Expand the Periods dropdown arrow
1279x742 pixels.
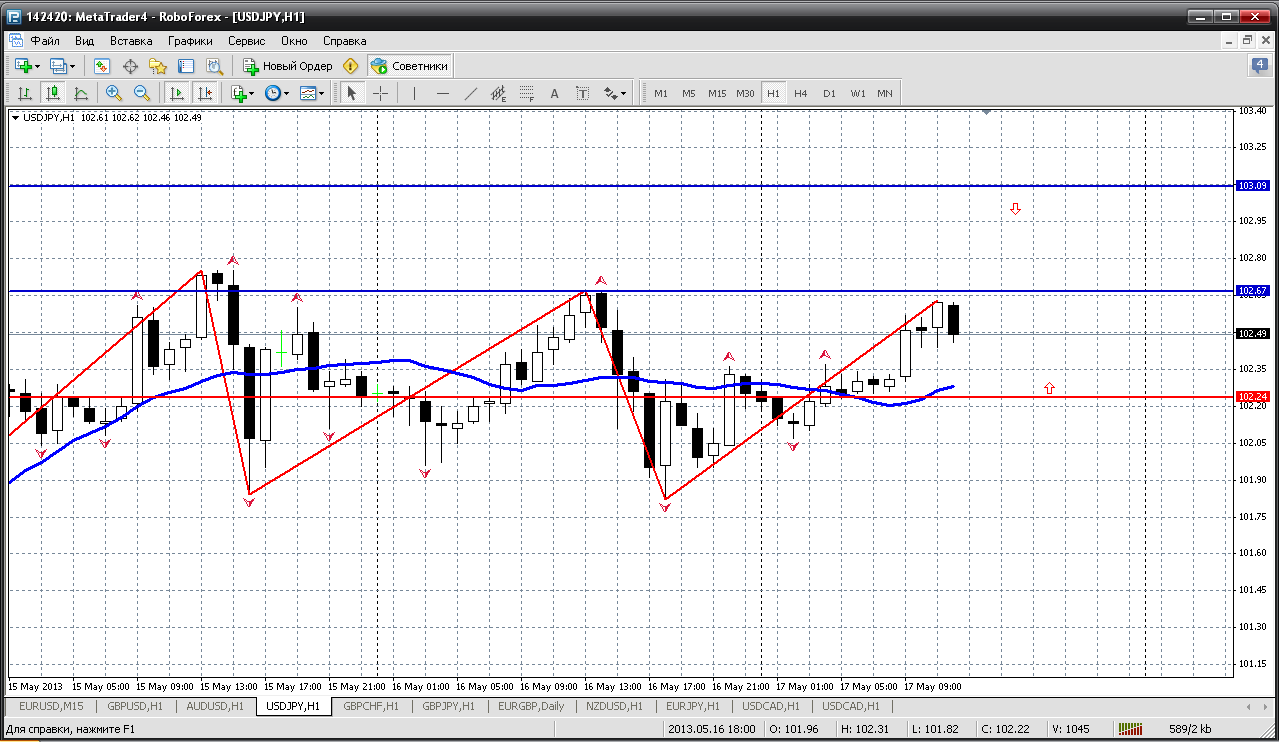click(286, 94)
